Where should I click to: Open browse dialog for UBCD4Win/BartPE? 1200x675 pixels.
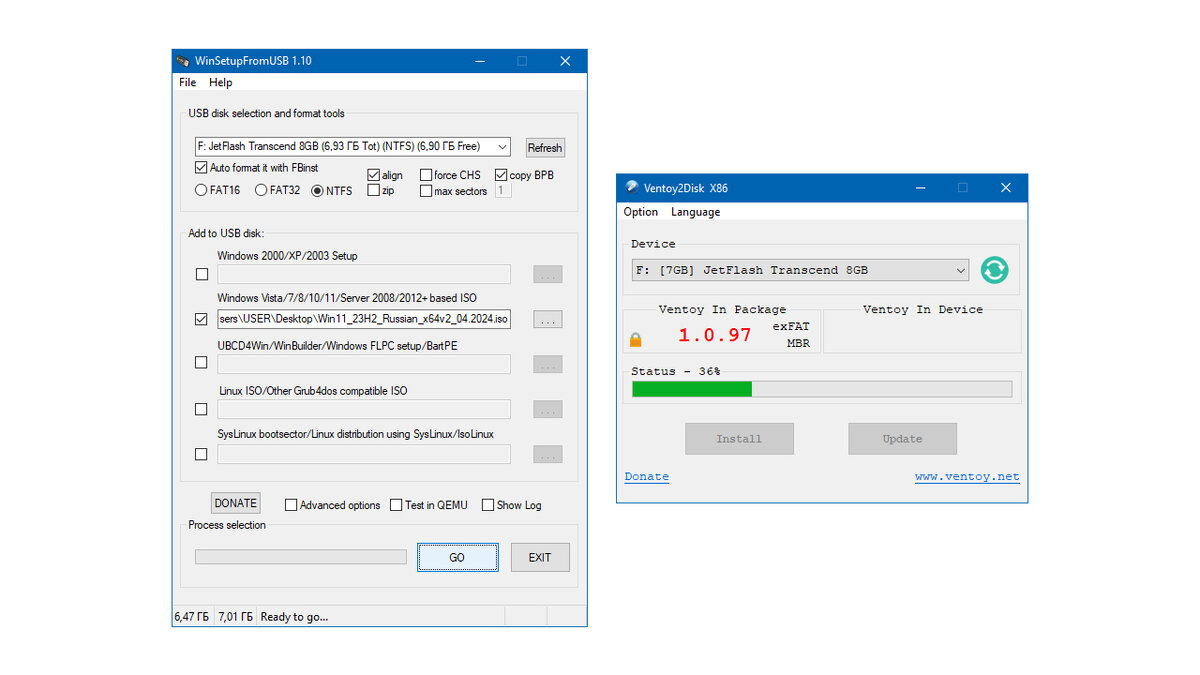click(547, 364)
